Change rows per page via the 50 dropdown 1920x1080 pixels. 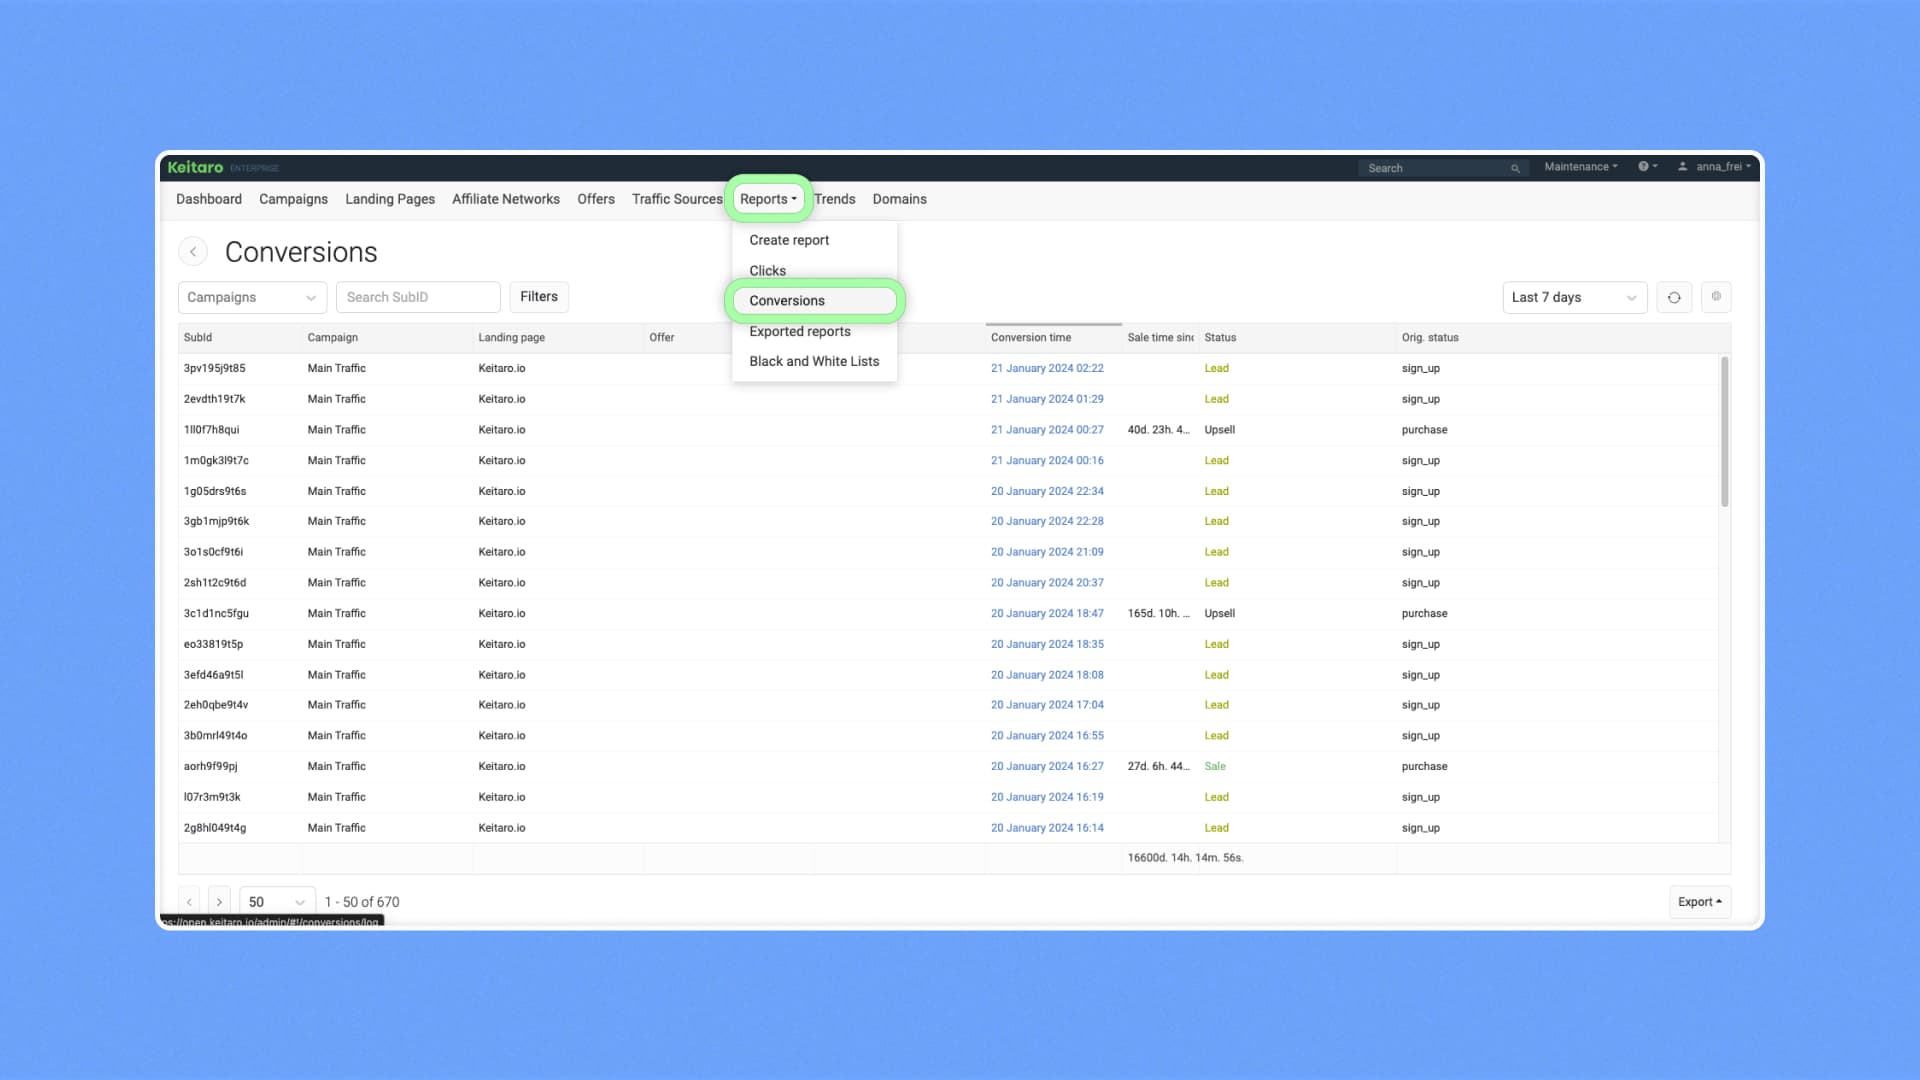click(276, 901)
